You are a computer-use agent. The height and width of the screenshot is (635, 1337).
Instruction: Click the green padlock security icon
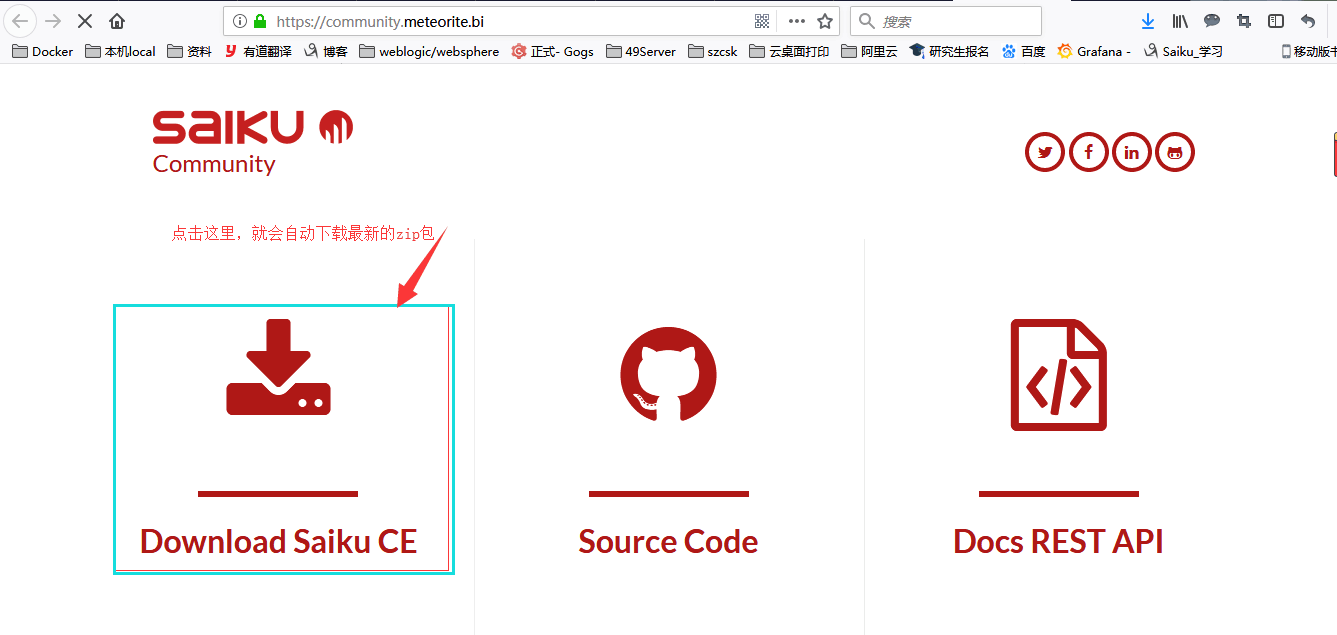point(260,21)
